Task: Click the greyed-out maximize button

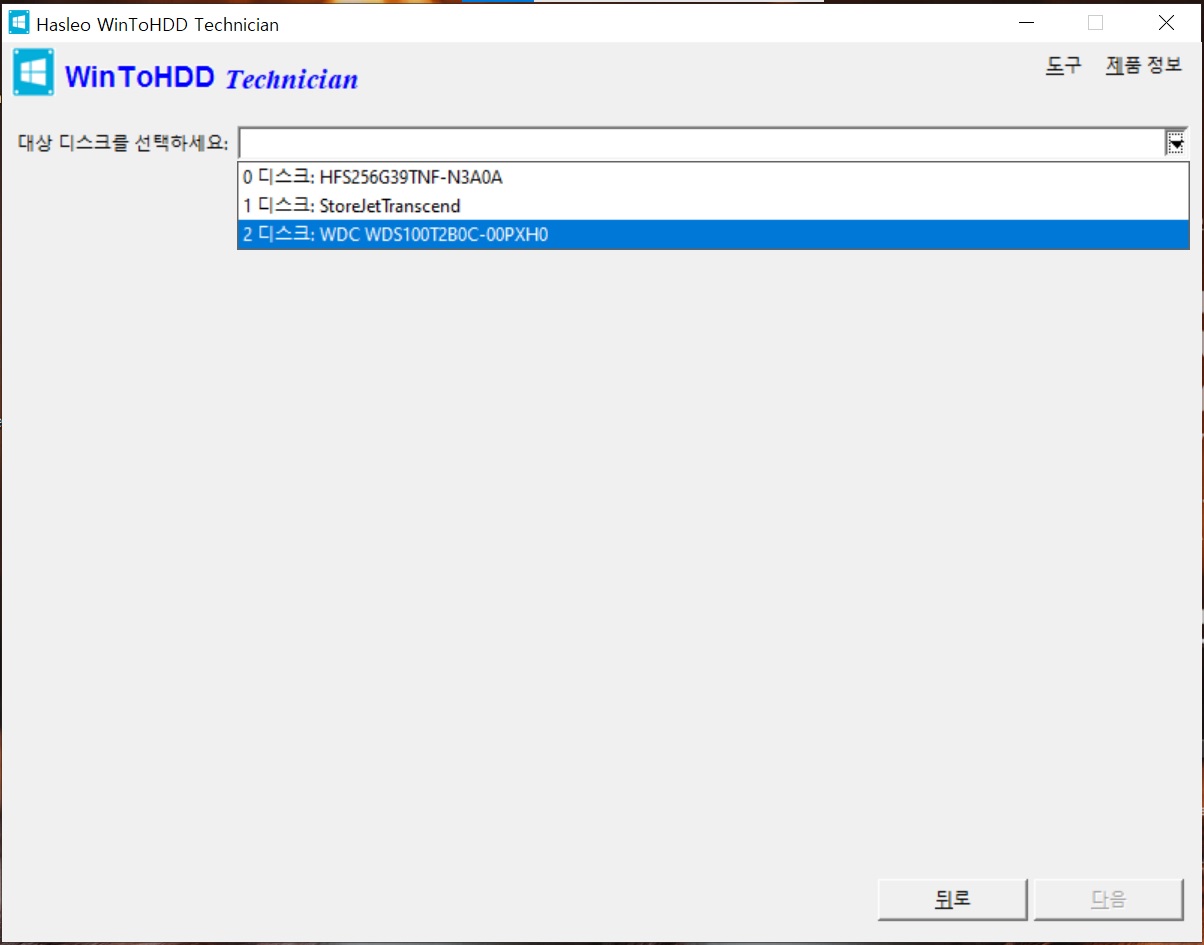Action: pos(1095,23)
